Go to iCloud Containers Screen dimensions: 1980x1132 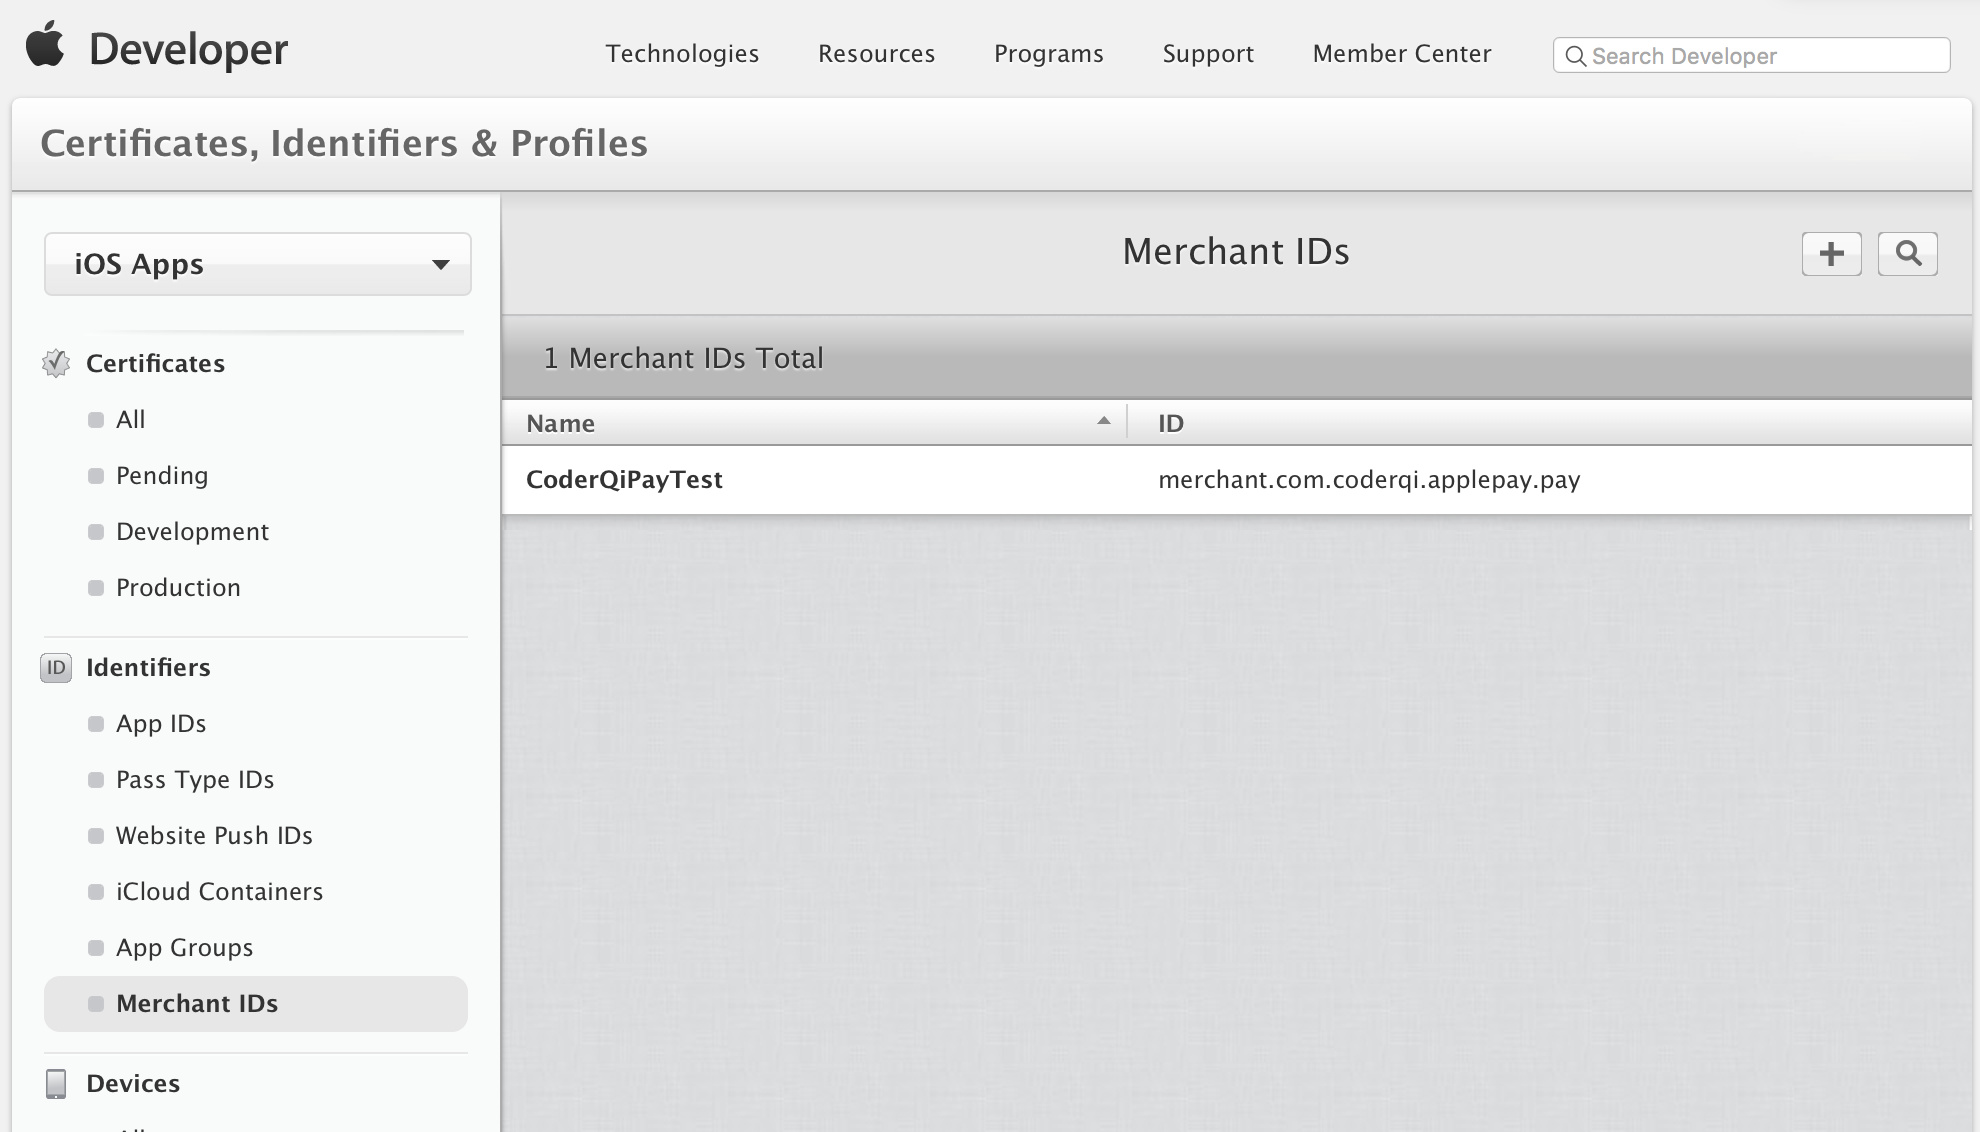coord(219,891)
